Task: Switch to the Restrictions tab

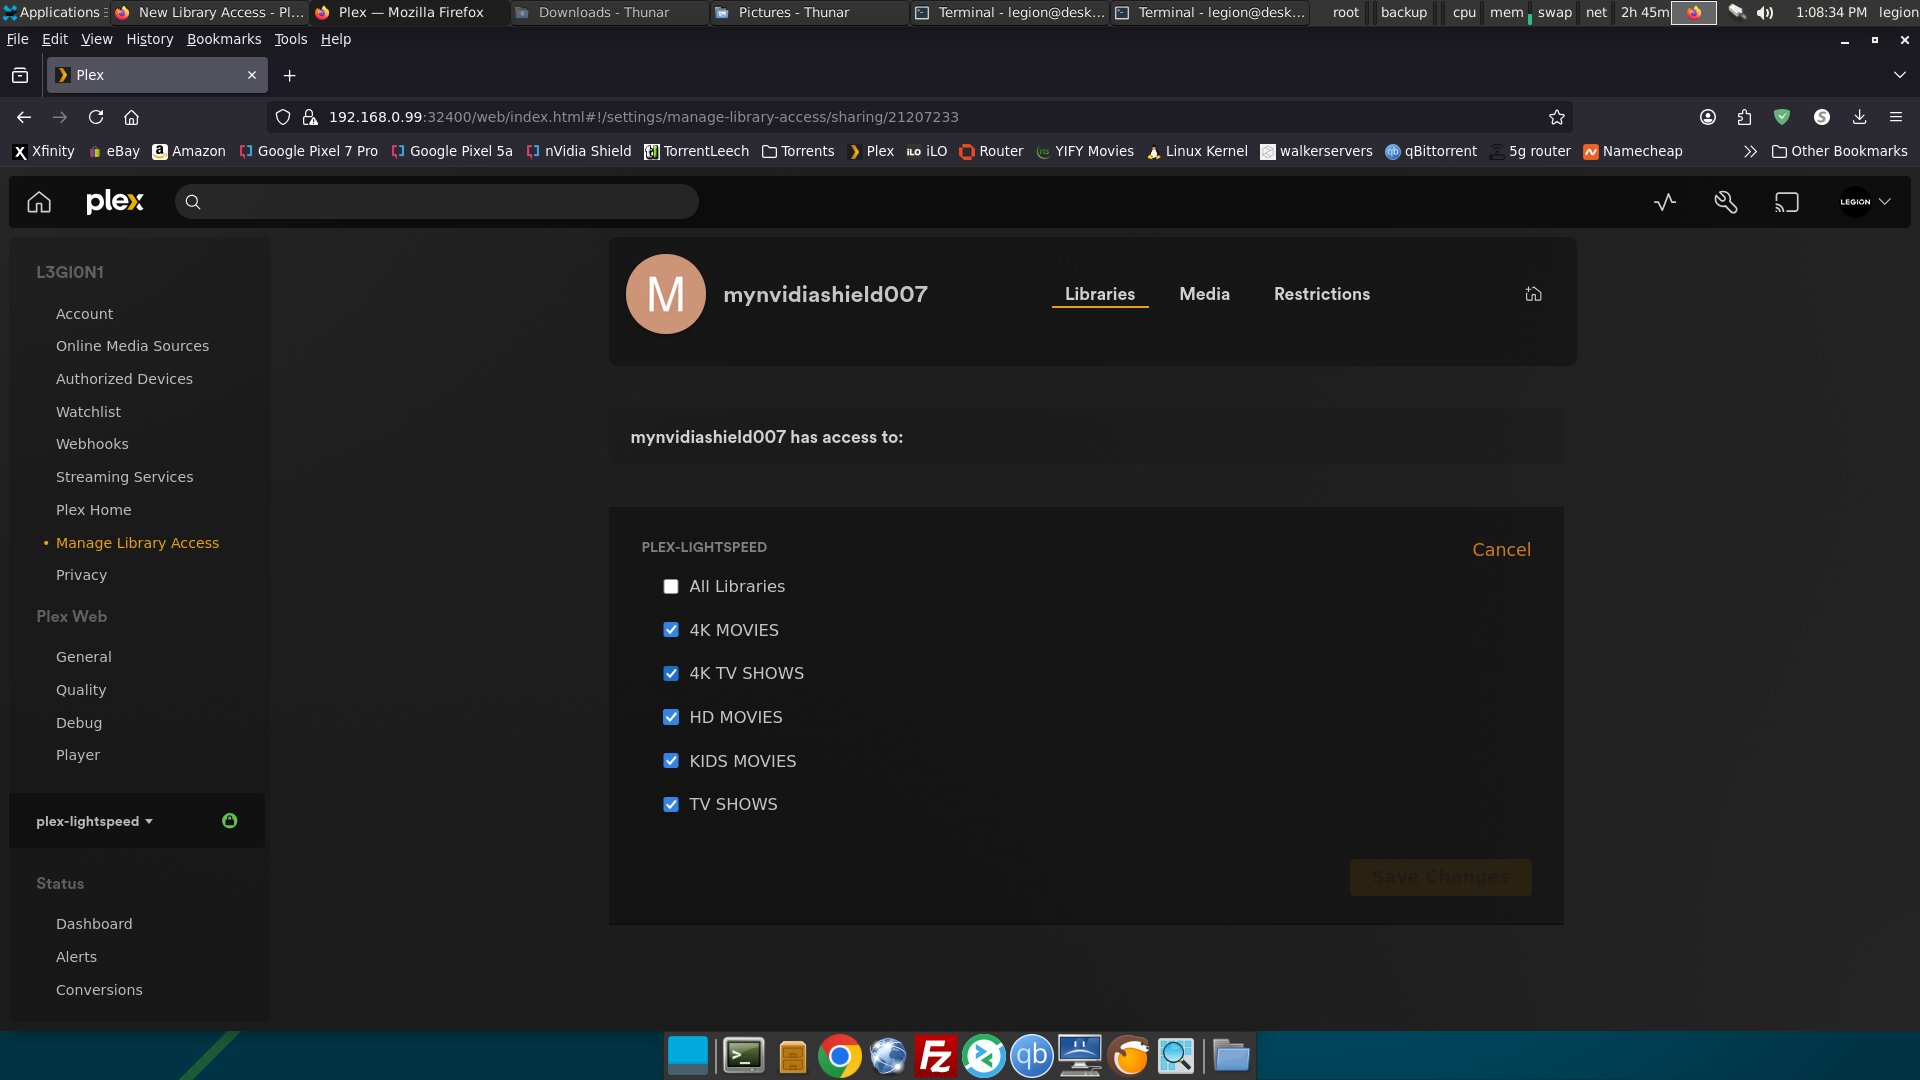Action: click(1321, 294)
